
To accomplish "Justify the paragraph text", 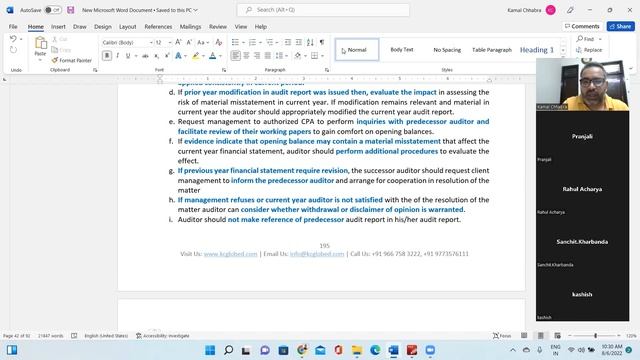I will click(267, 56).
